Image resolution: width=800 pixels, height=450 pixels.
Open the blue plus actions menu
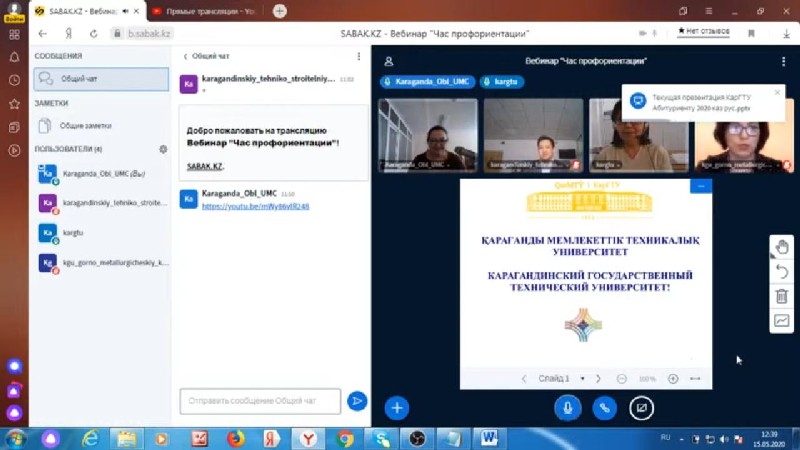coord(397,408)
